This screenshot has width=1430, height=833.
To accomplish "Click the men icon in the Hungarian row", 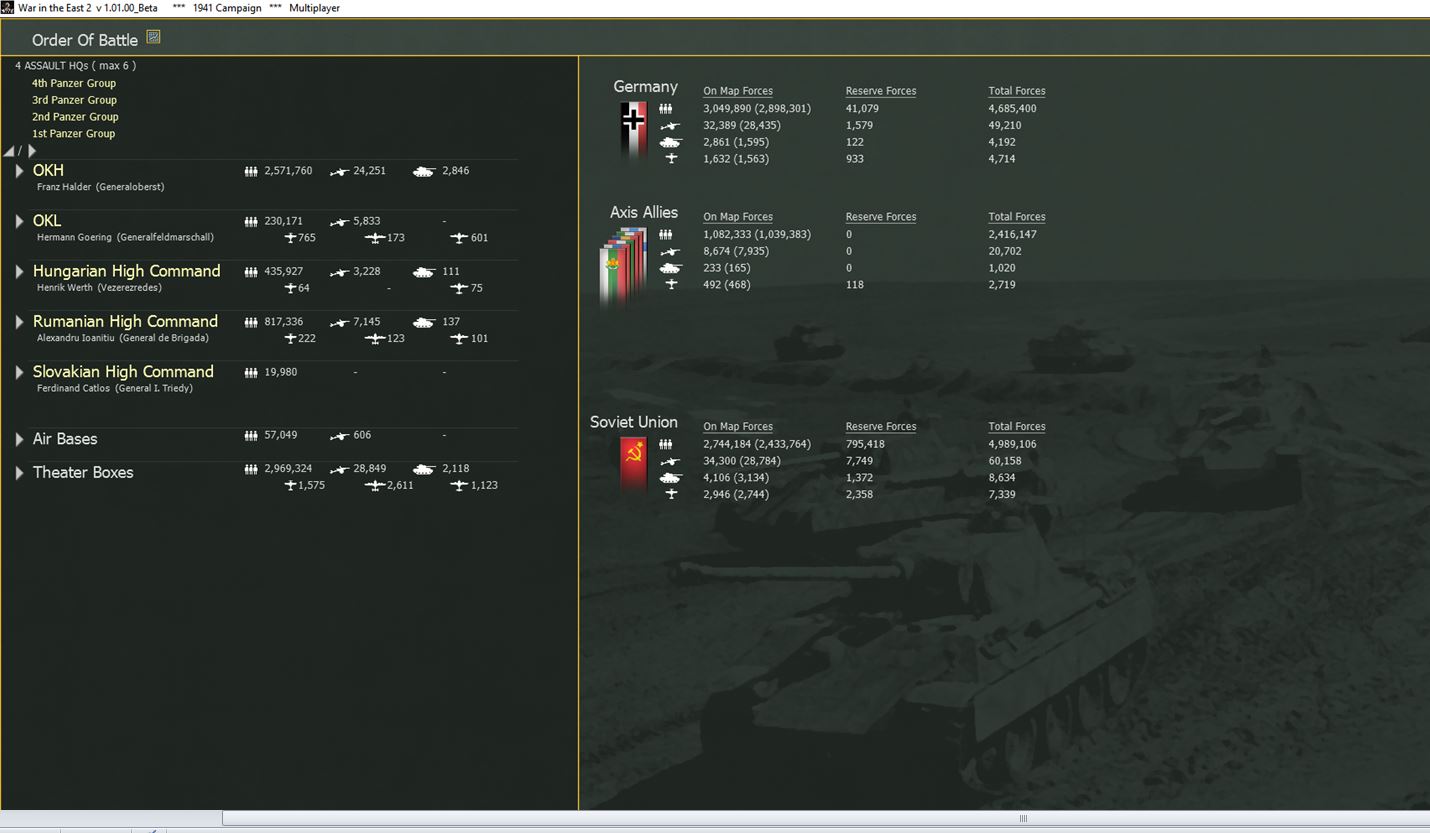I will pos(251,272).
